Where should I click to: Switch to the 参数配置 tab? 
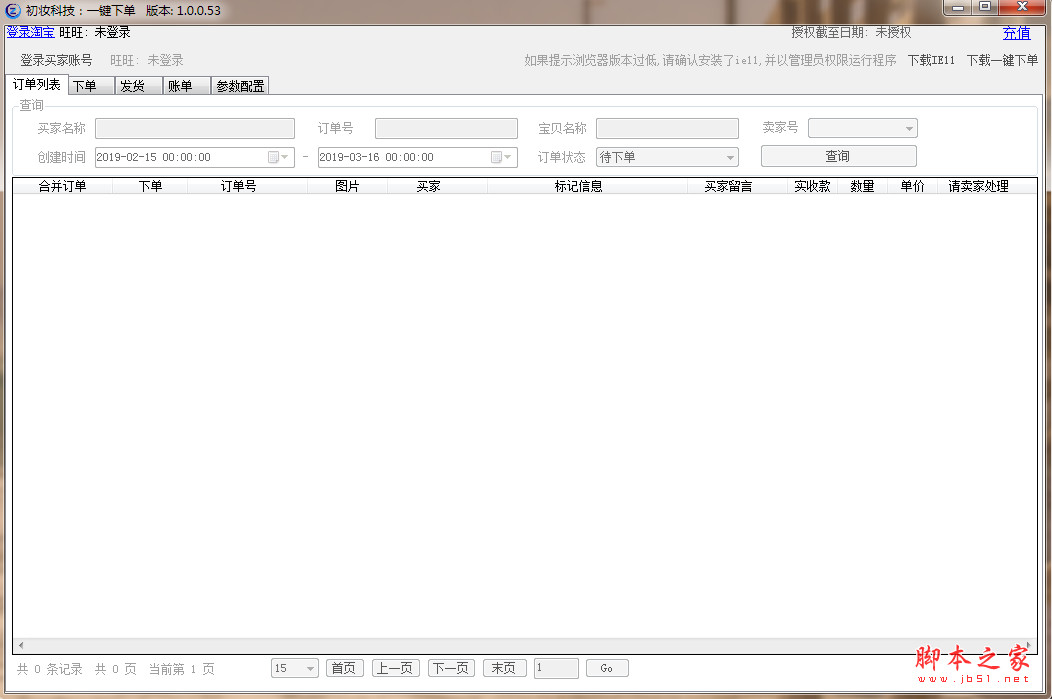[x=240, y=86]
